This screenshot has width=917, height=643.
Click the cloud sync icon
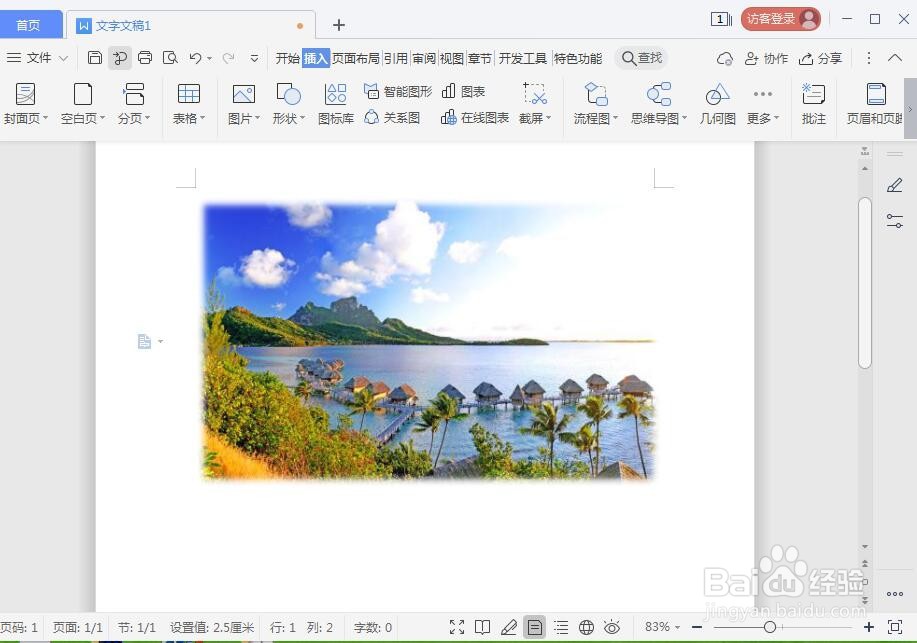coord(725,59)
